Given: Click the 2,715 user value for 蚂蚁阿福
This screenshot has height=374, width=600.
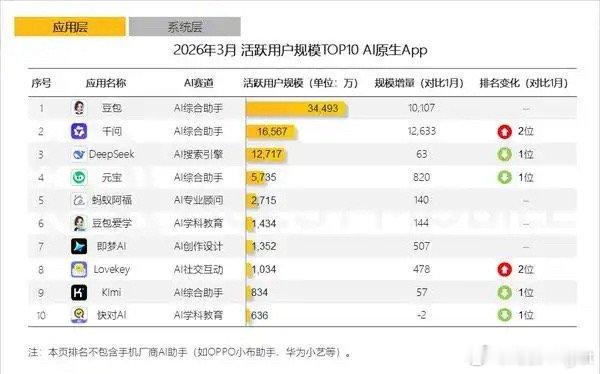Looking at the screenshot, I should (263, 200).
